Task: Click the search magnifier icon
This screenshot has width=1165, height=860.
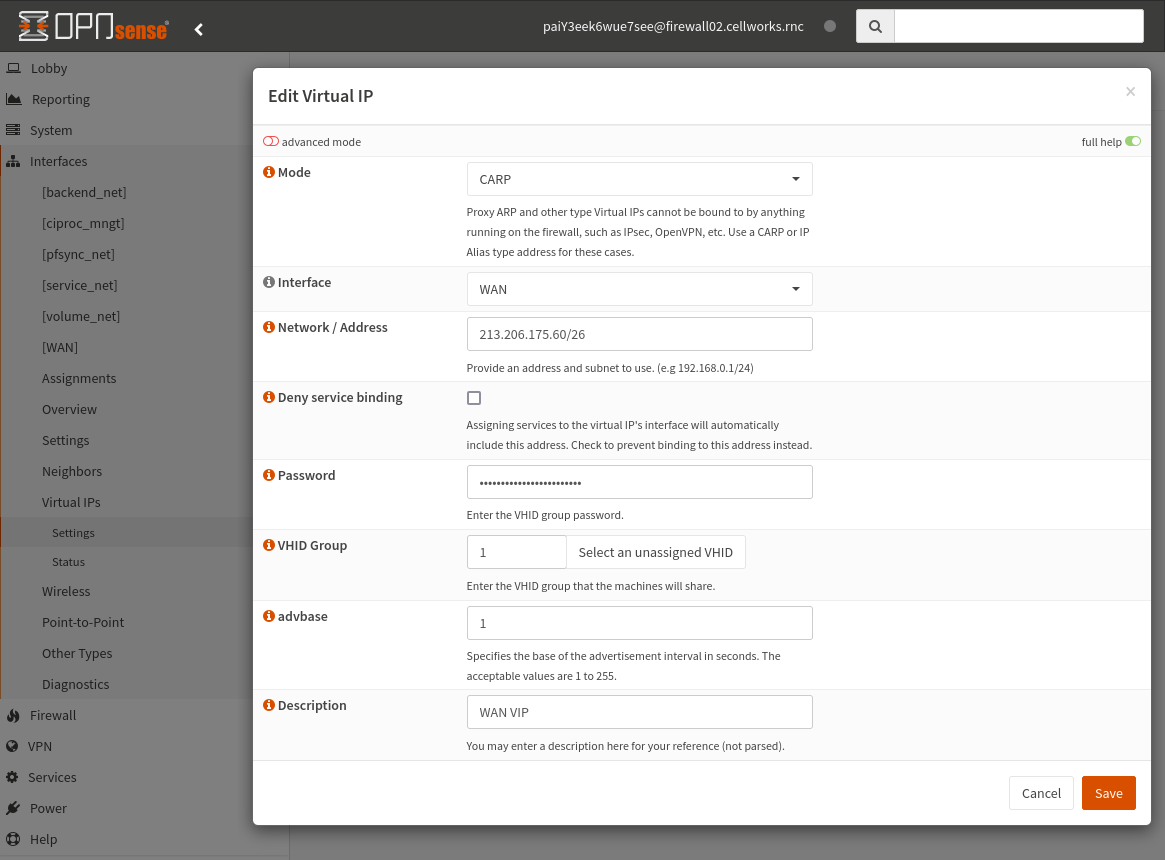Action: click(x=874, y=25)
